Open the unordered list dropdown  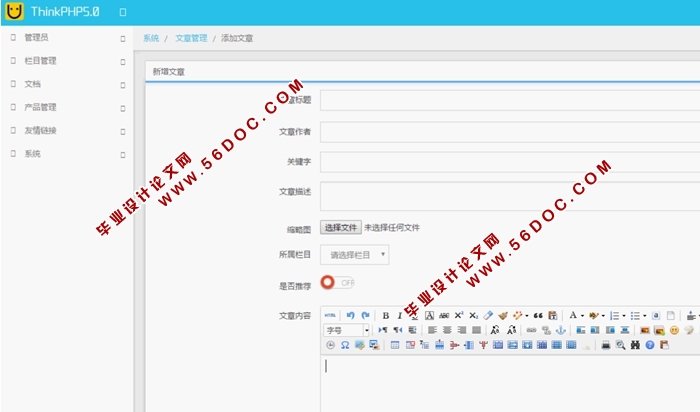click(x=644, y=316)
